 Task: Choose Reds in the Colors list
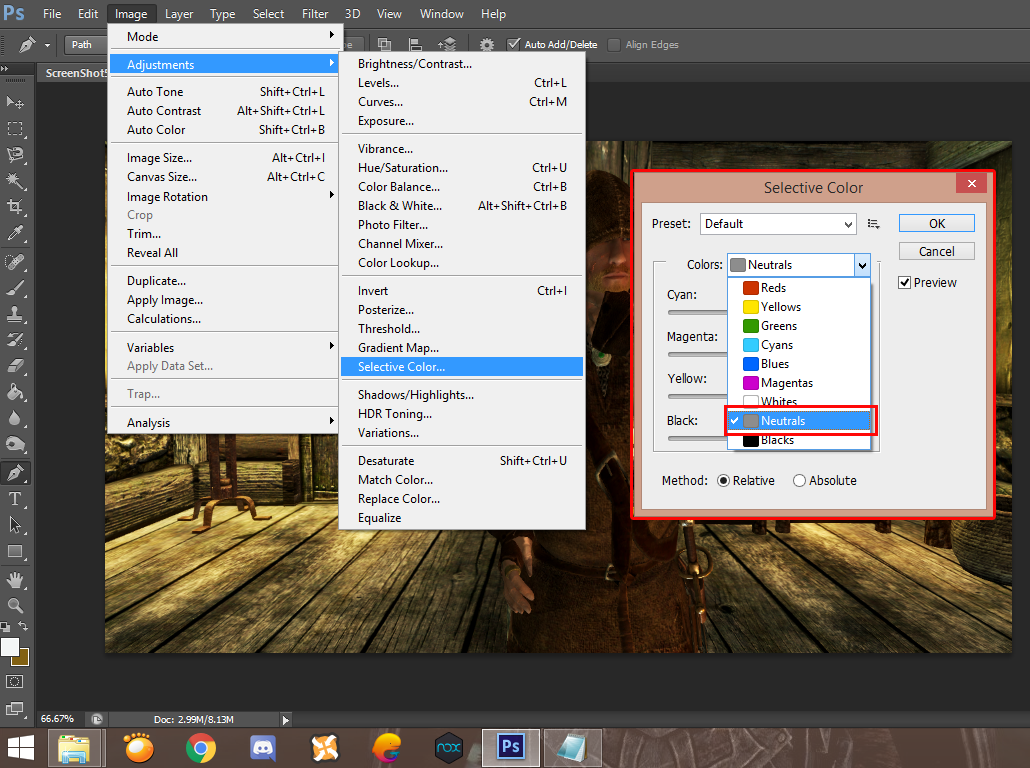click(799, 288)
